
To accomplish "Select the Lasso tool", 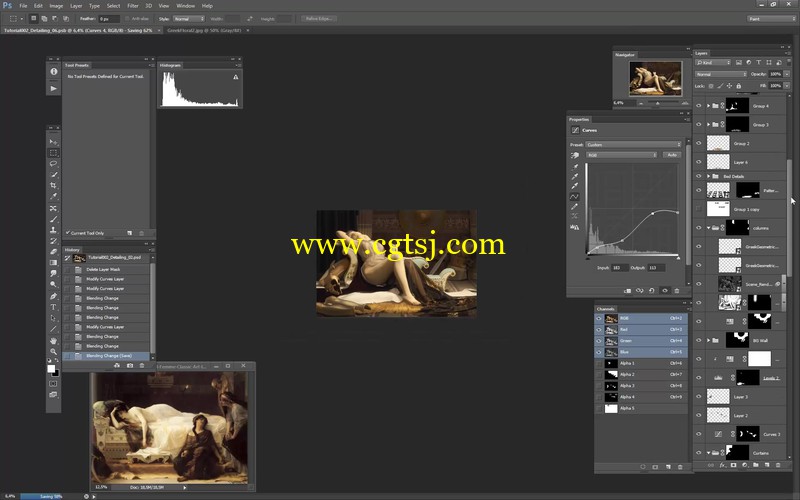I will [x=53, y=164].
